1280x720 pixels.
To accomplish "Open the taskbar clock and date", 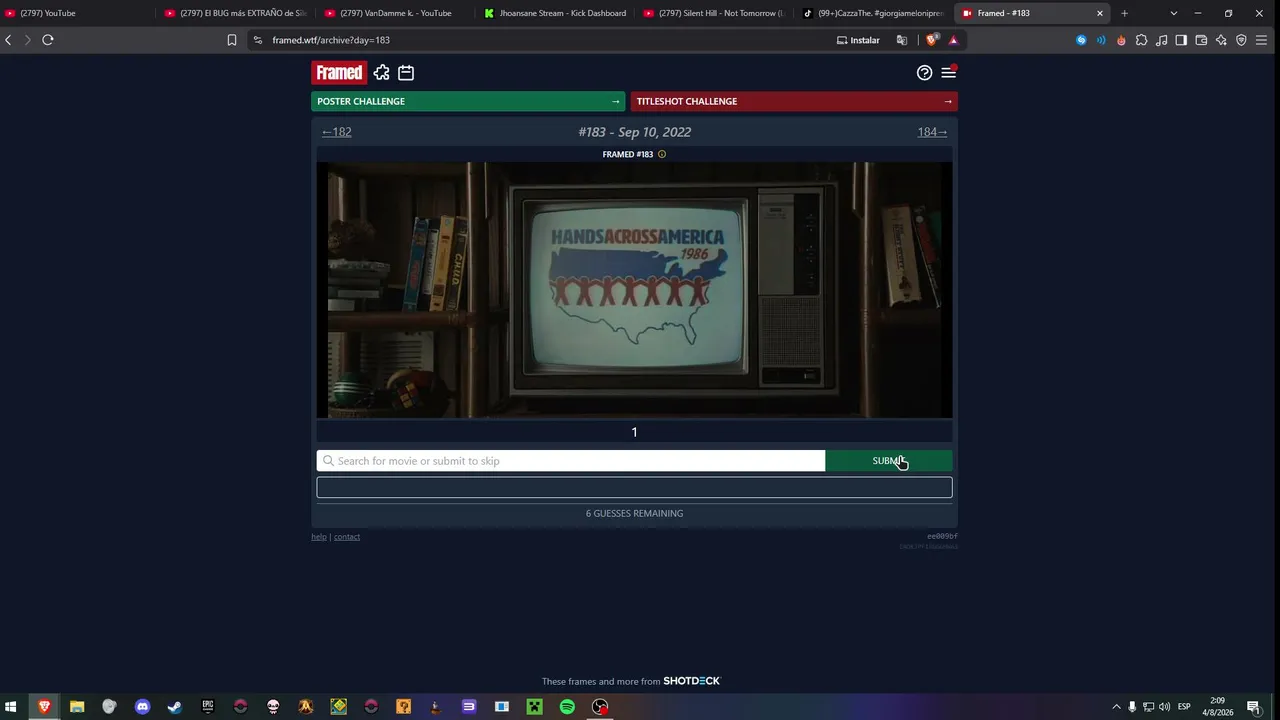I will coord(1217,707).
